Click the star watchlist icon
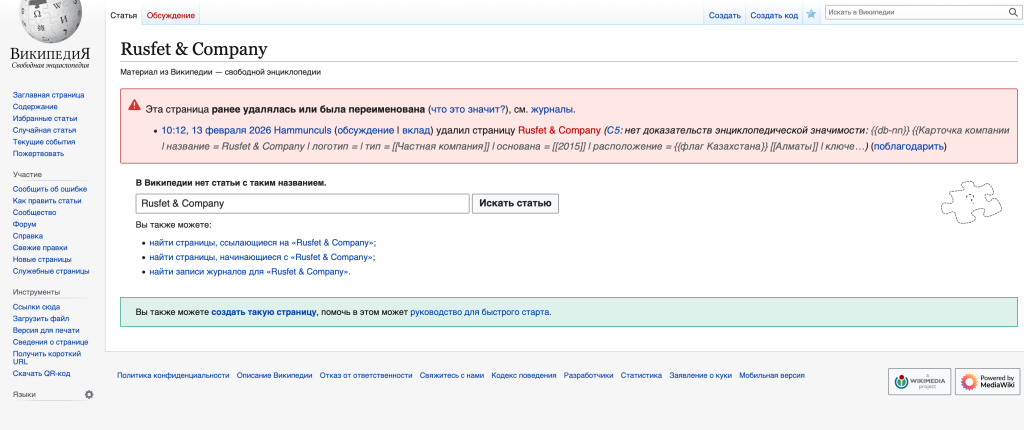Image resolution: width=1024 pixels, height=430 pixels. [x=811, y=14]
